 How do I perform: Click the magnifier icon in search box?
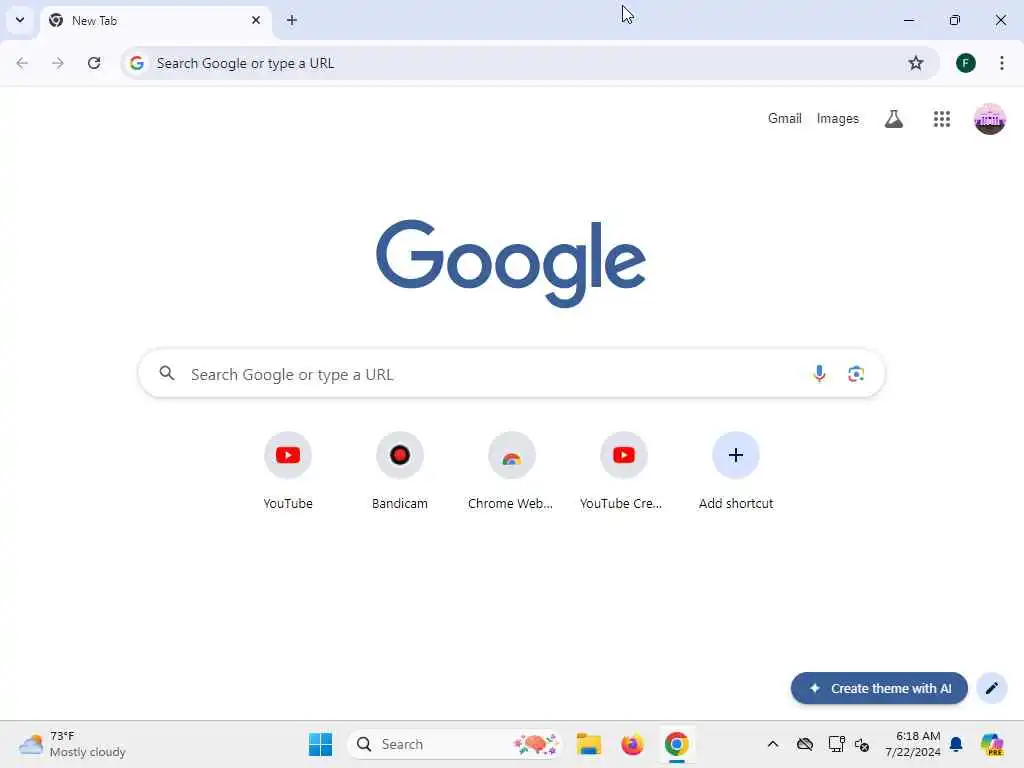coord(167,373)
